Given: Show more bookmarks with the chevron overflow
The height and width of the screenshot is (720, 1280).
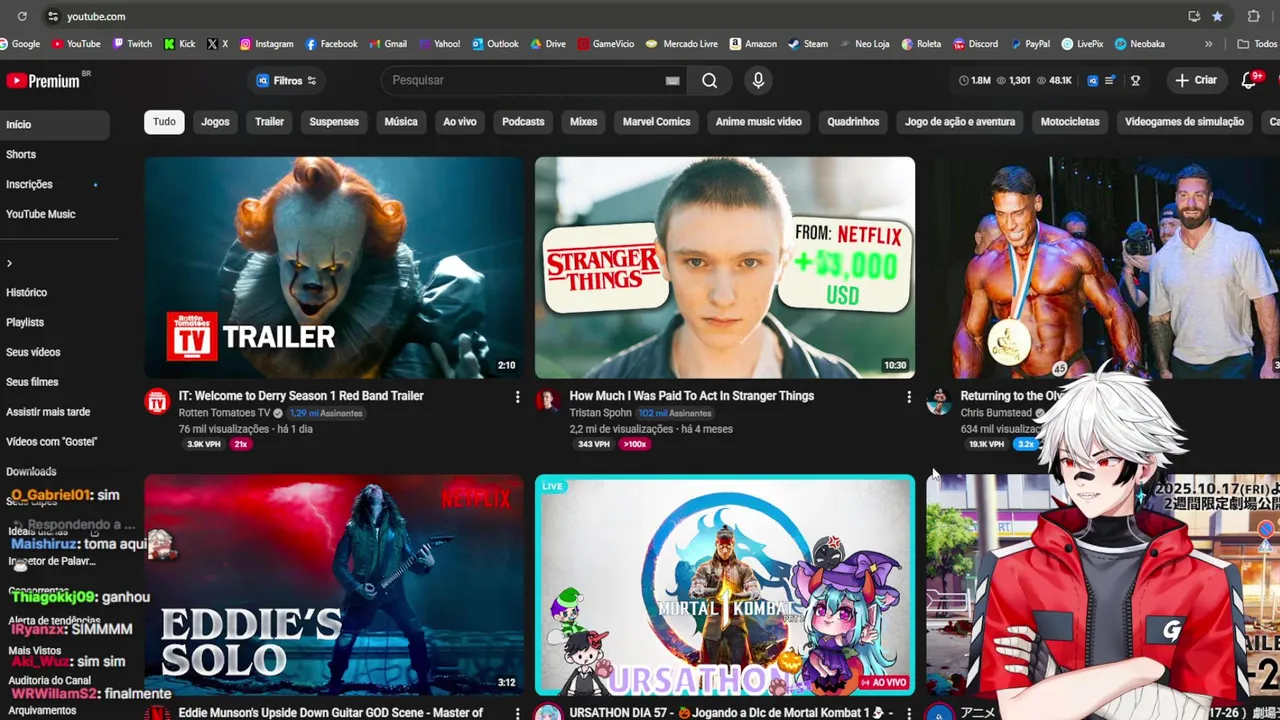Looking at the screenshot, I should click(x=1208, y=44).
